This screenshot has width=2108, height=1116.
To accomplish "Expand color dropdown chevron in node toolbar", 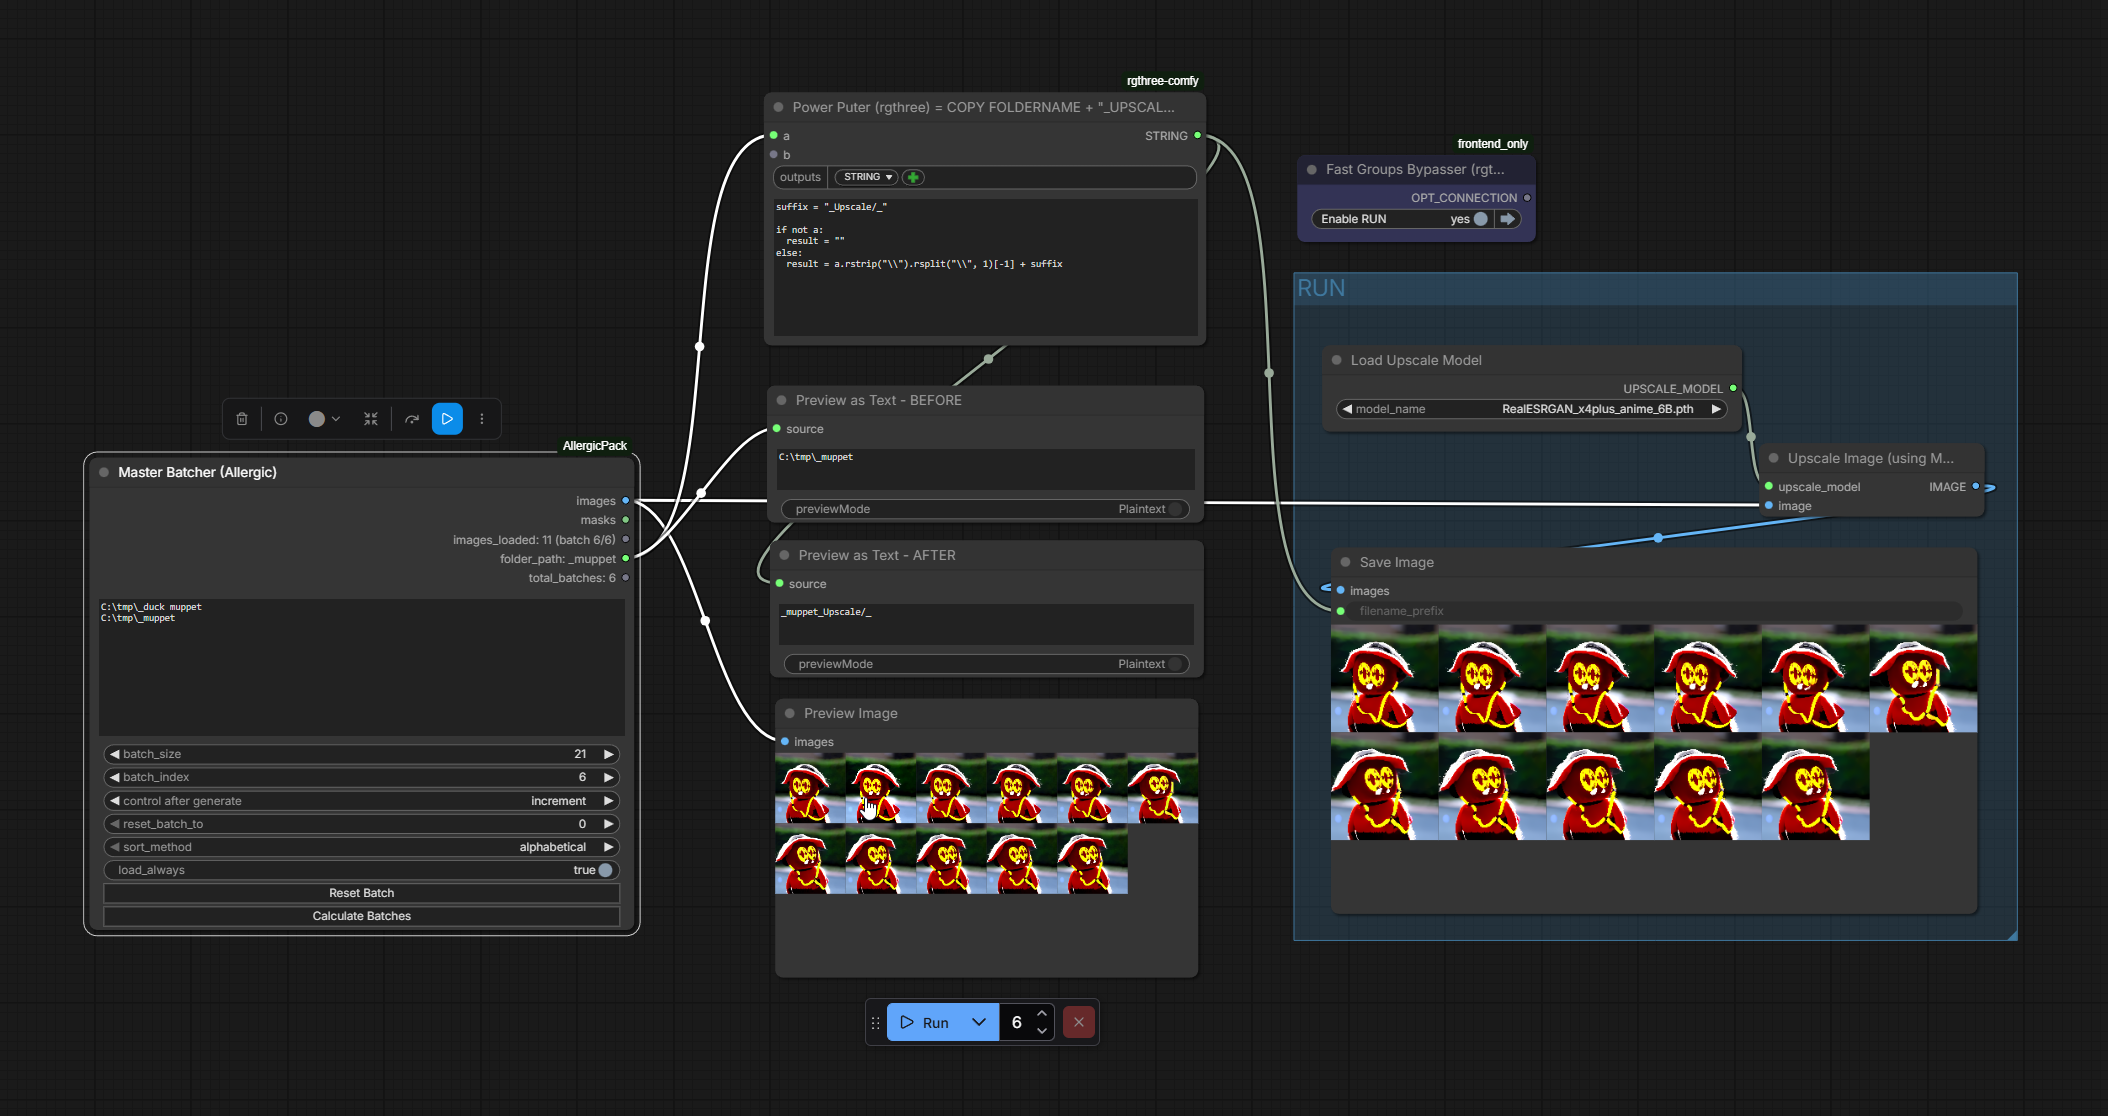I will 336,419.
